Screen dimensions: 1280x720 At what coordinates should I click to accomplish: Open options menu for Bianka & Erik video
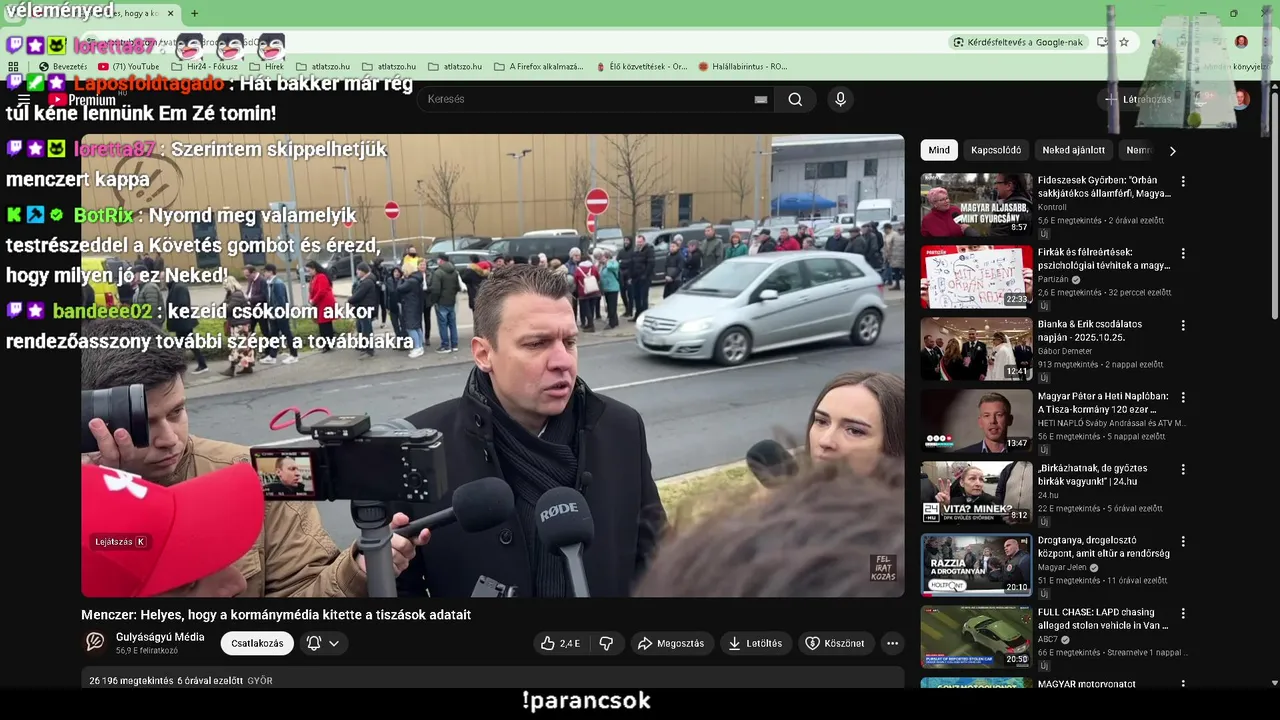pyautogui.click(x=1183, y=326)
